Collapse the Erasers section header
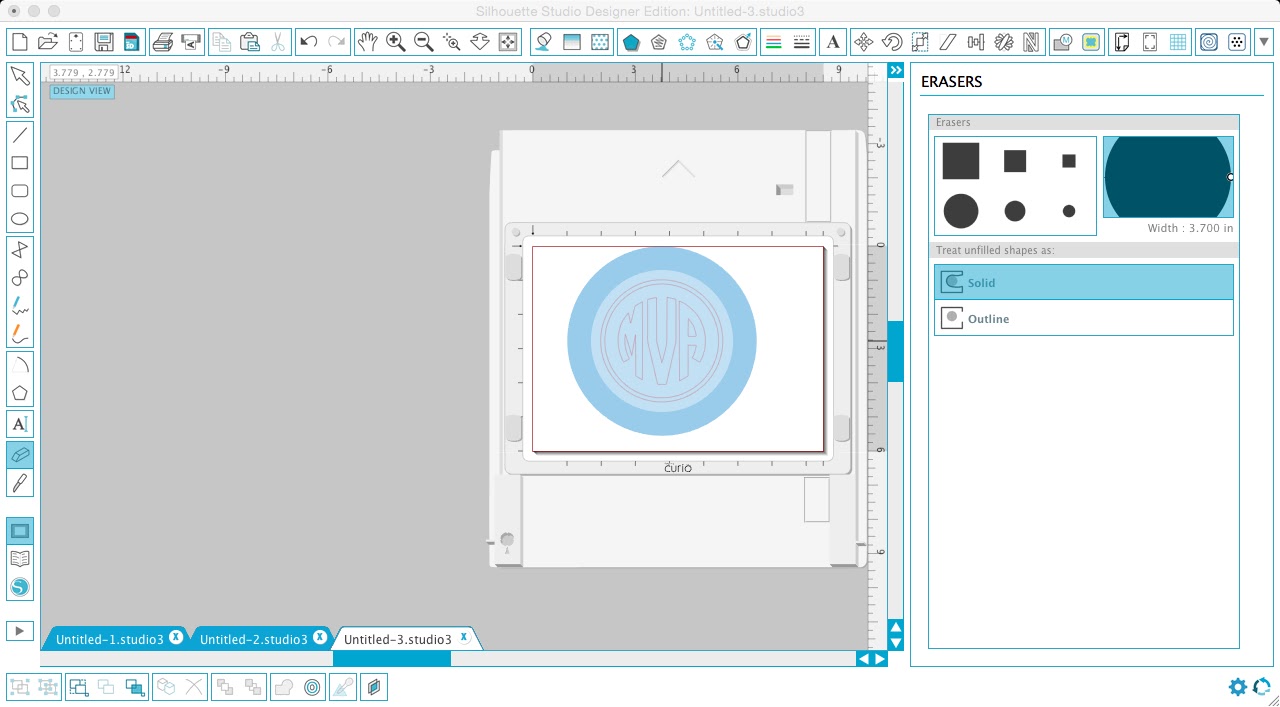 (x=1083, y=122)
